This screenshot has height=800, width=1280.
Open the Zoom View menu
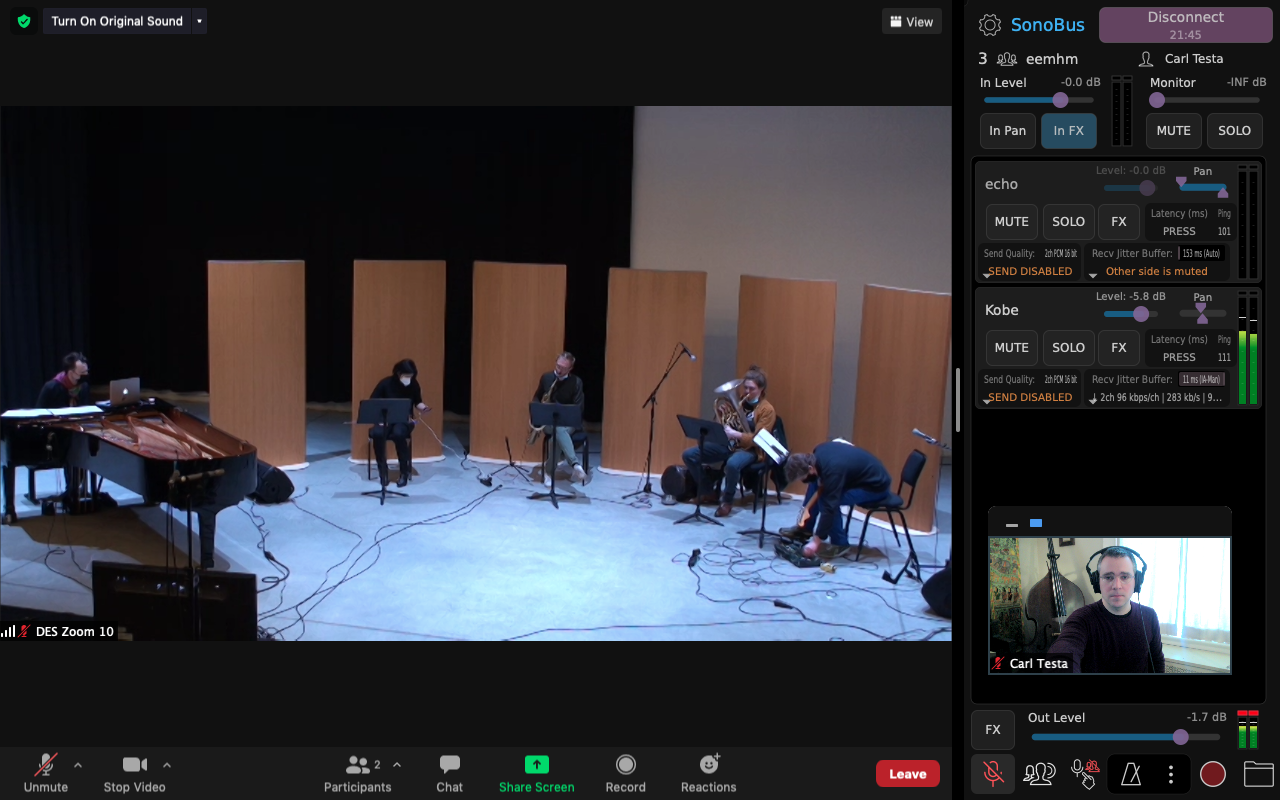[911, 21]
